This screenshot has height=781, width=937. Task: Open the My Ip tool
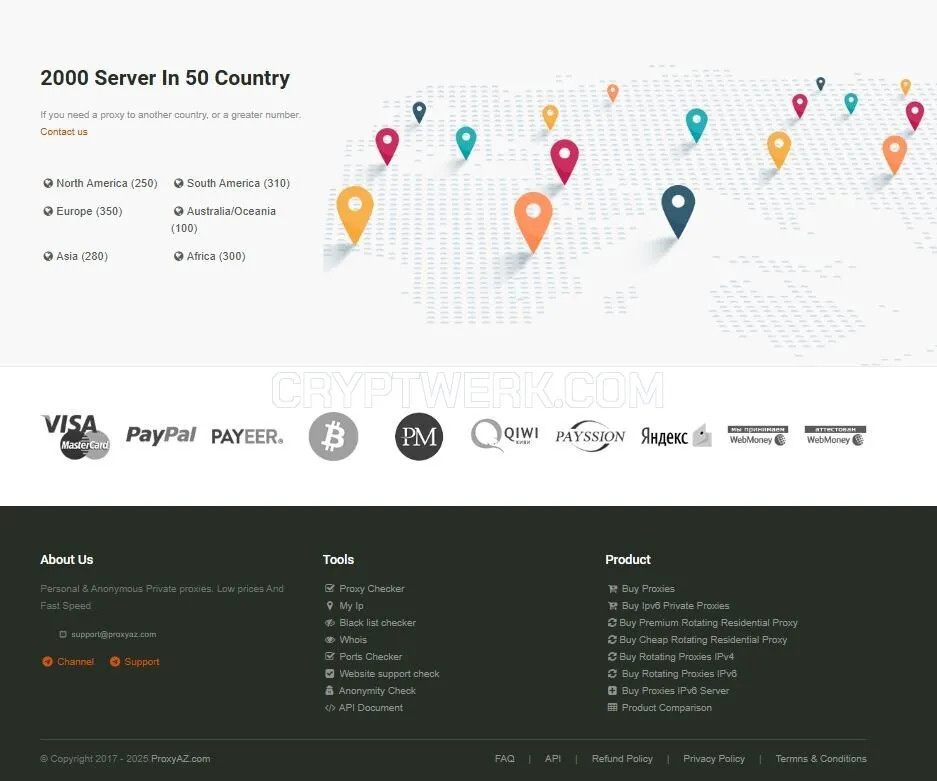pos(351,606)
